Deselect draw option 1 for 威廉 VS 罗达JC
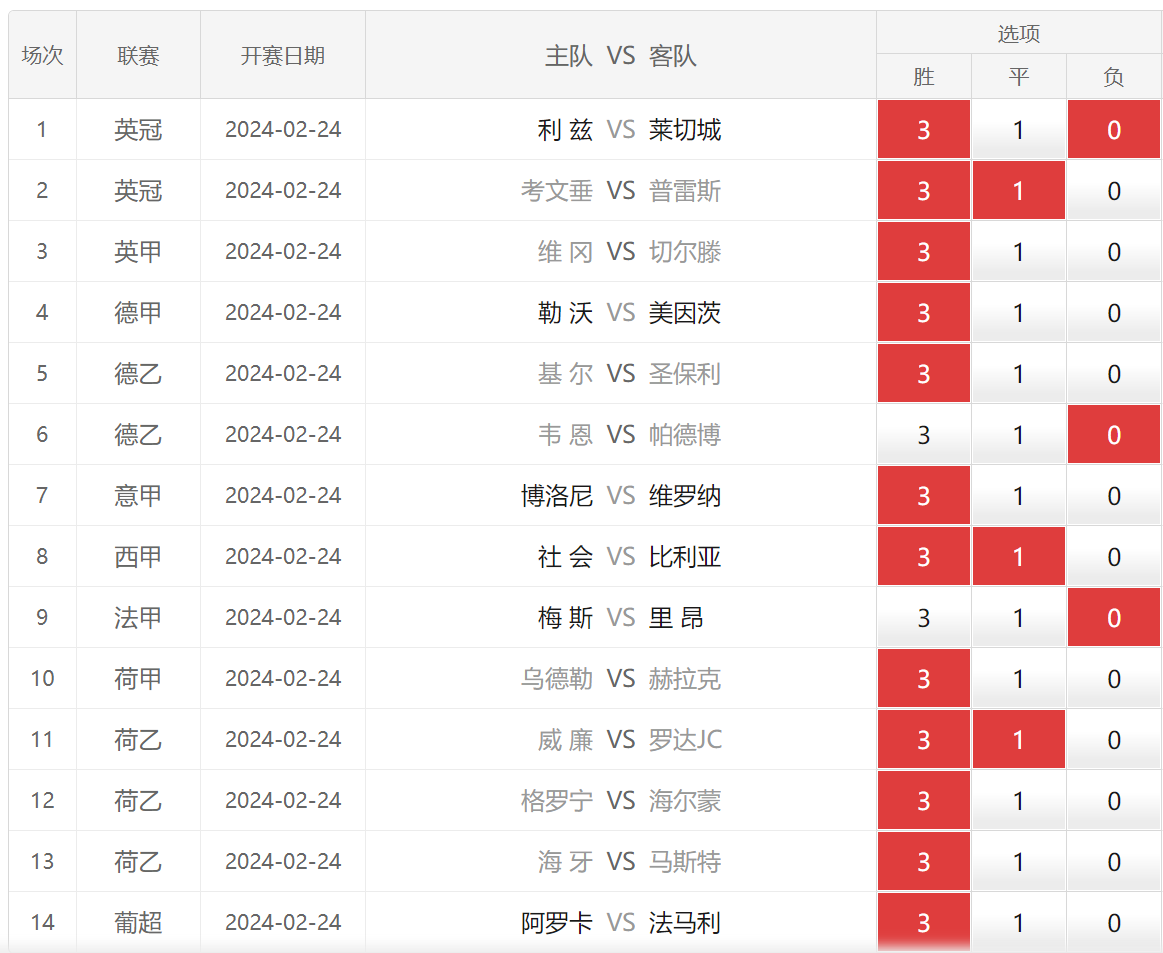 (1018, 739)
